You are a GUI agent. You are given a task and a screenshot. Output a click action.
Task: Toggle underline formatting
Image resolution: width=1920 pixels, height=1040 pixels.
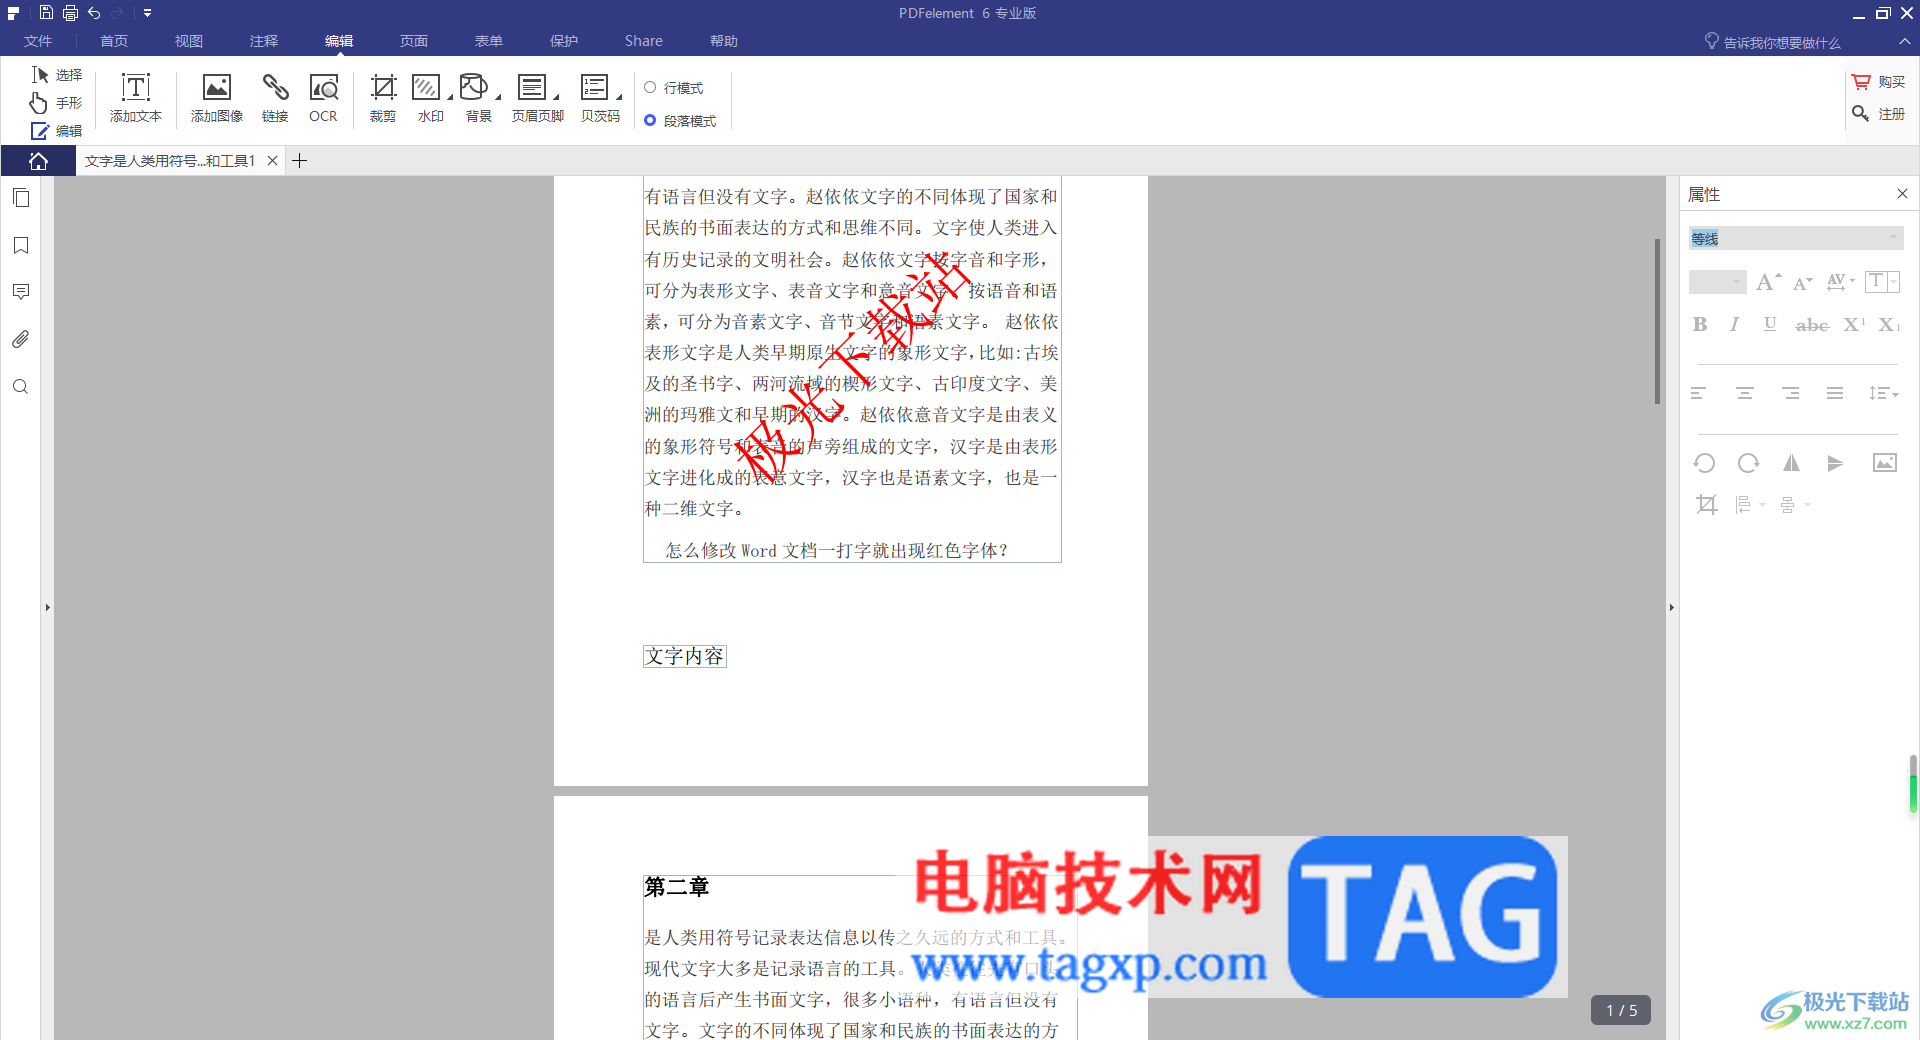[1770, 324]
